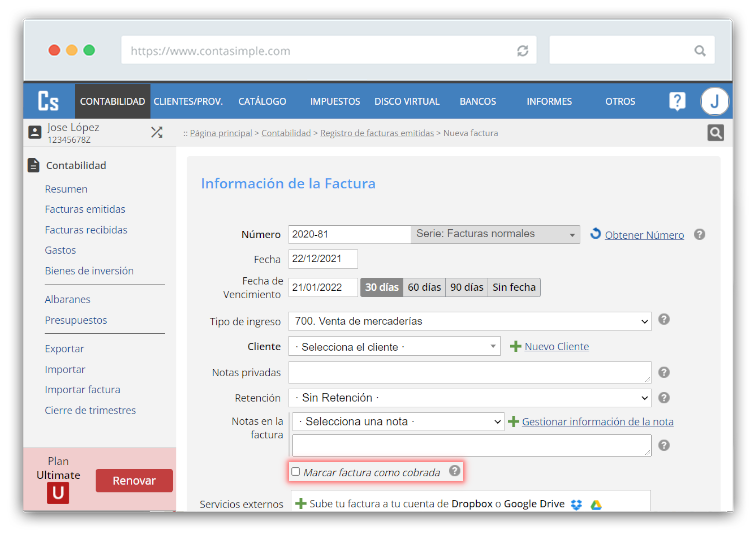Click the browser reload icon in address bar
750x535 pixels.
pyautogui.click(x=522, y=50)
